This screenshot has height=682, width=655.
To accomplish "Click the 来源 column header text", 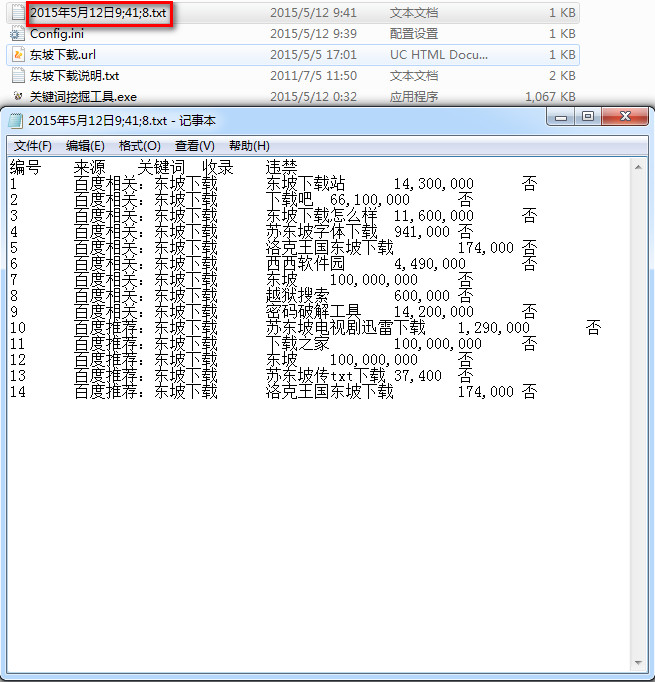I will click(x=90, y=167).
